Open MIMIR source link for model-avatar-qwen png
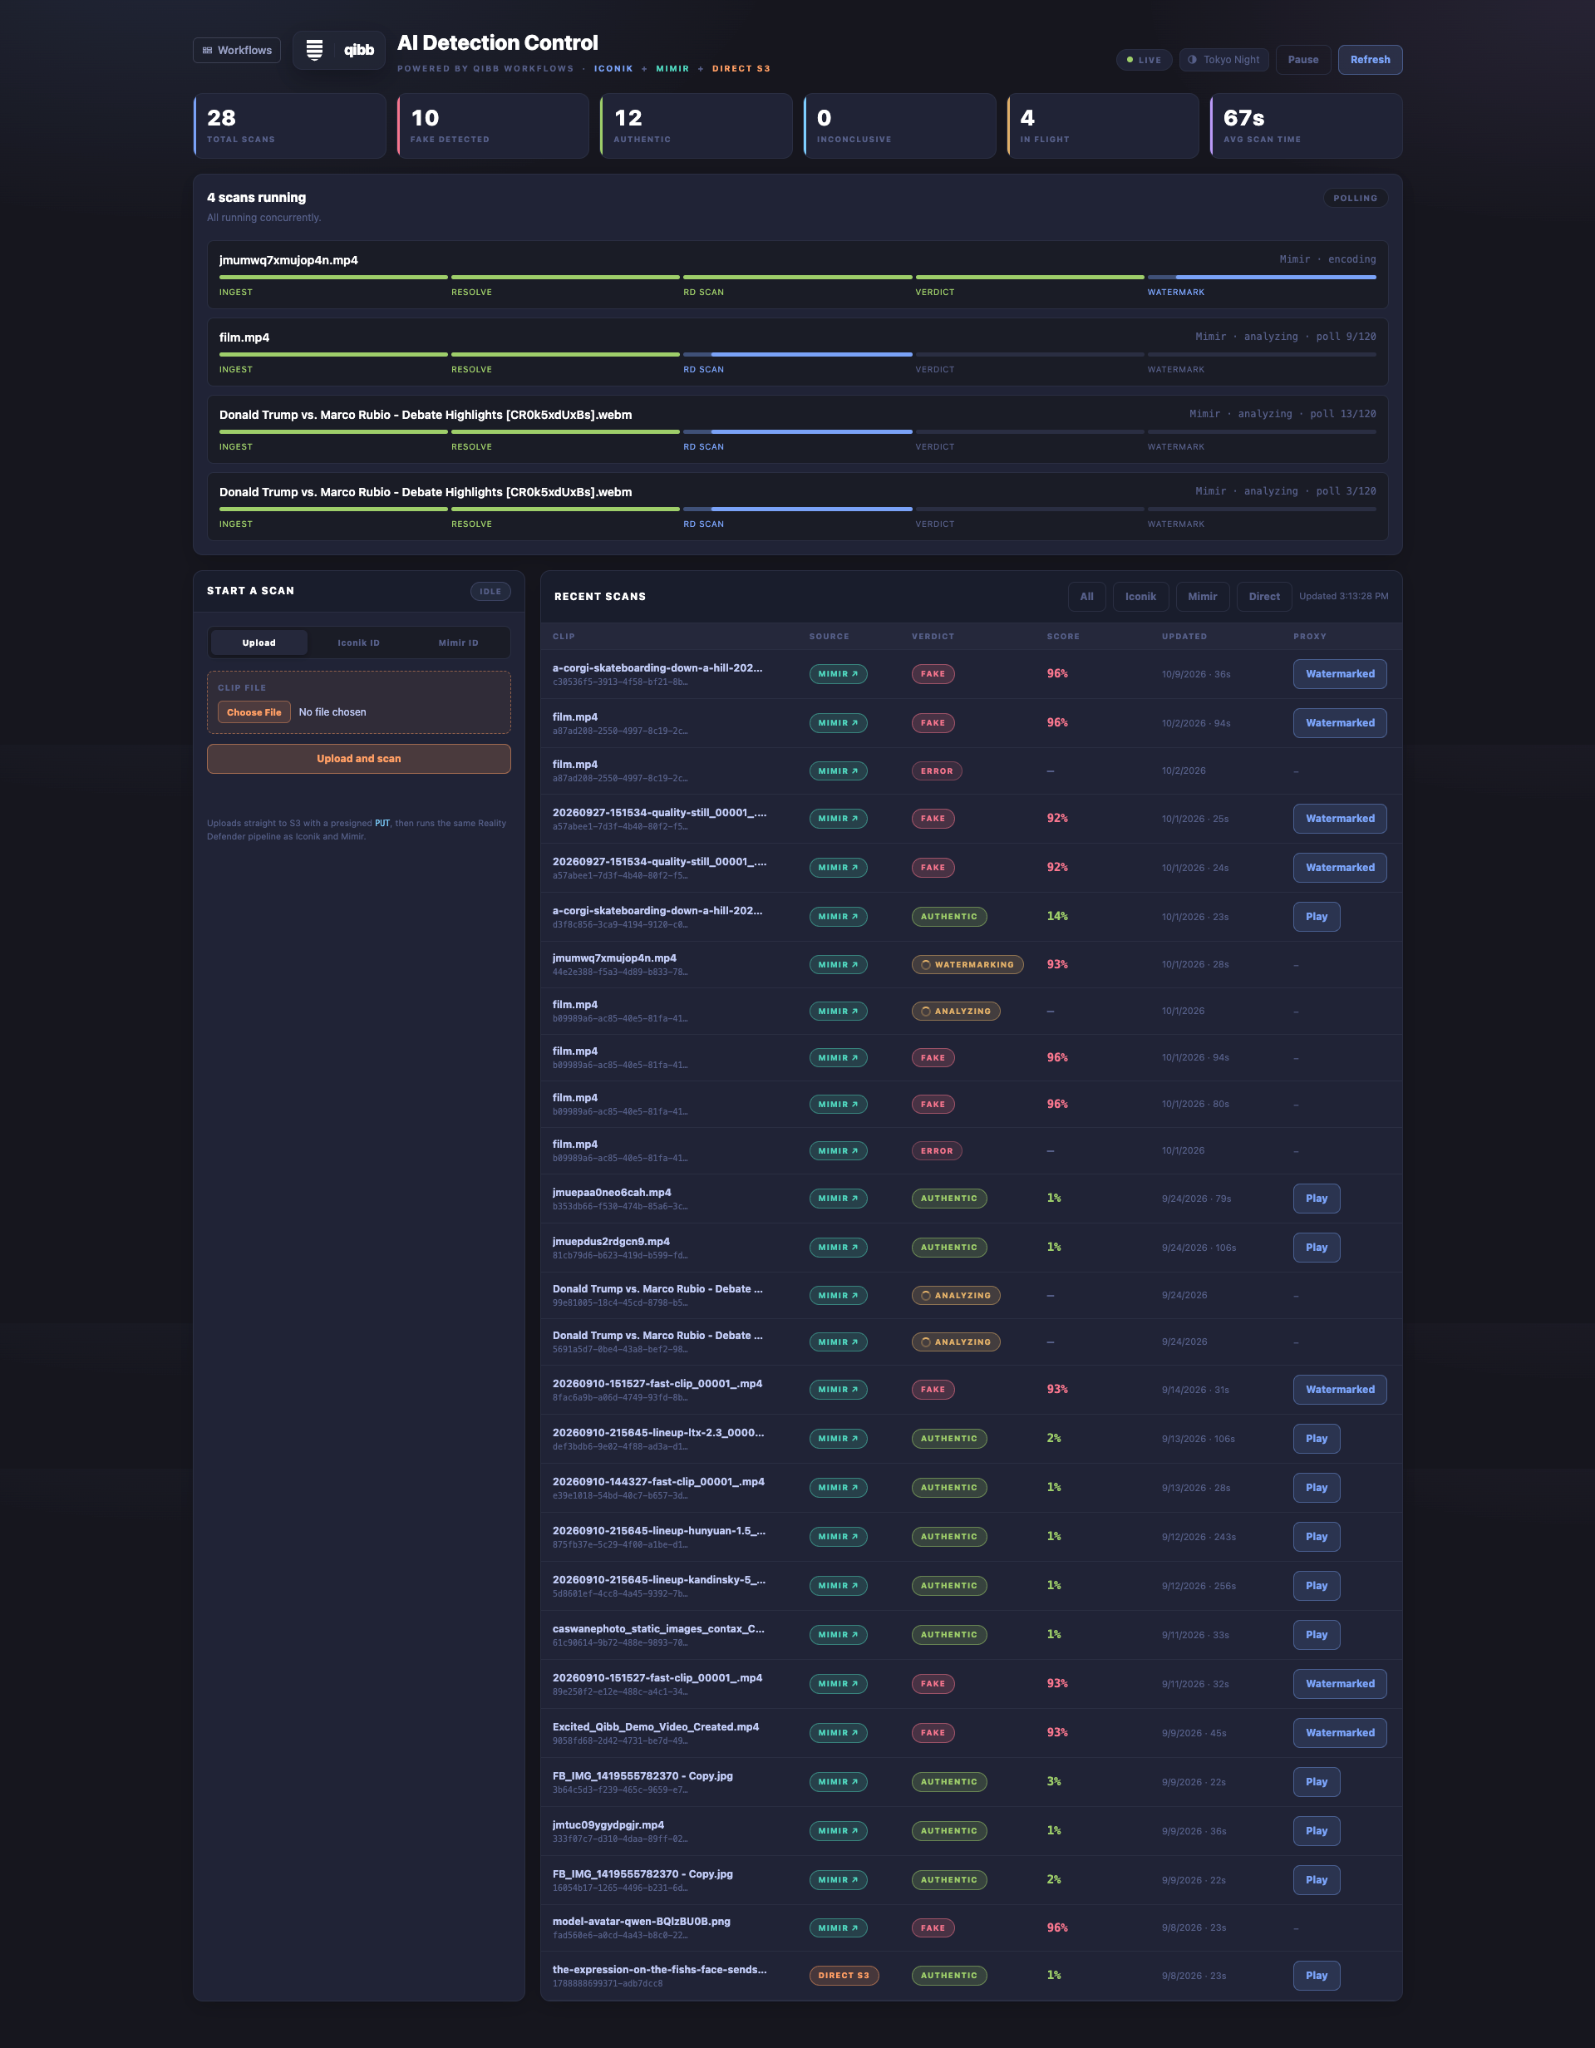Screen dimensions: 1595x2048 (838, 1928)
